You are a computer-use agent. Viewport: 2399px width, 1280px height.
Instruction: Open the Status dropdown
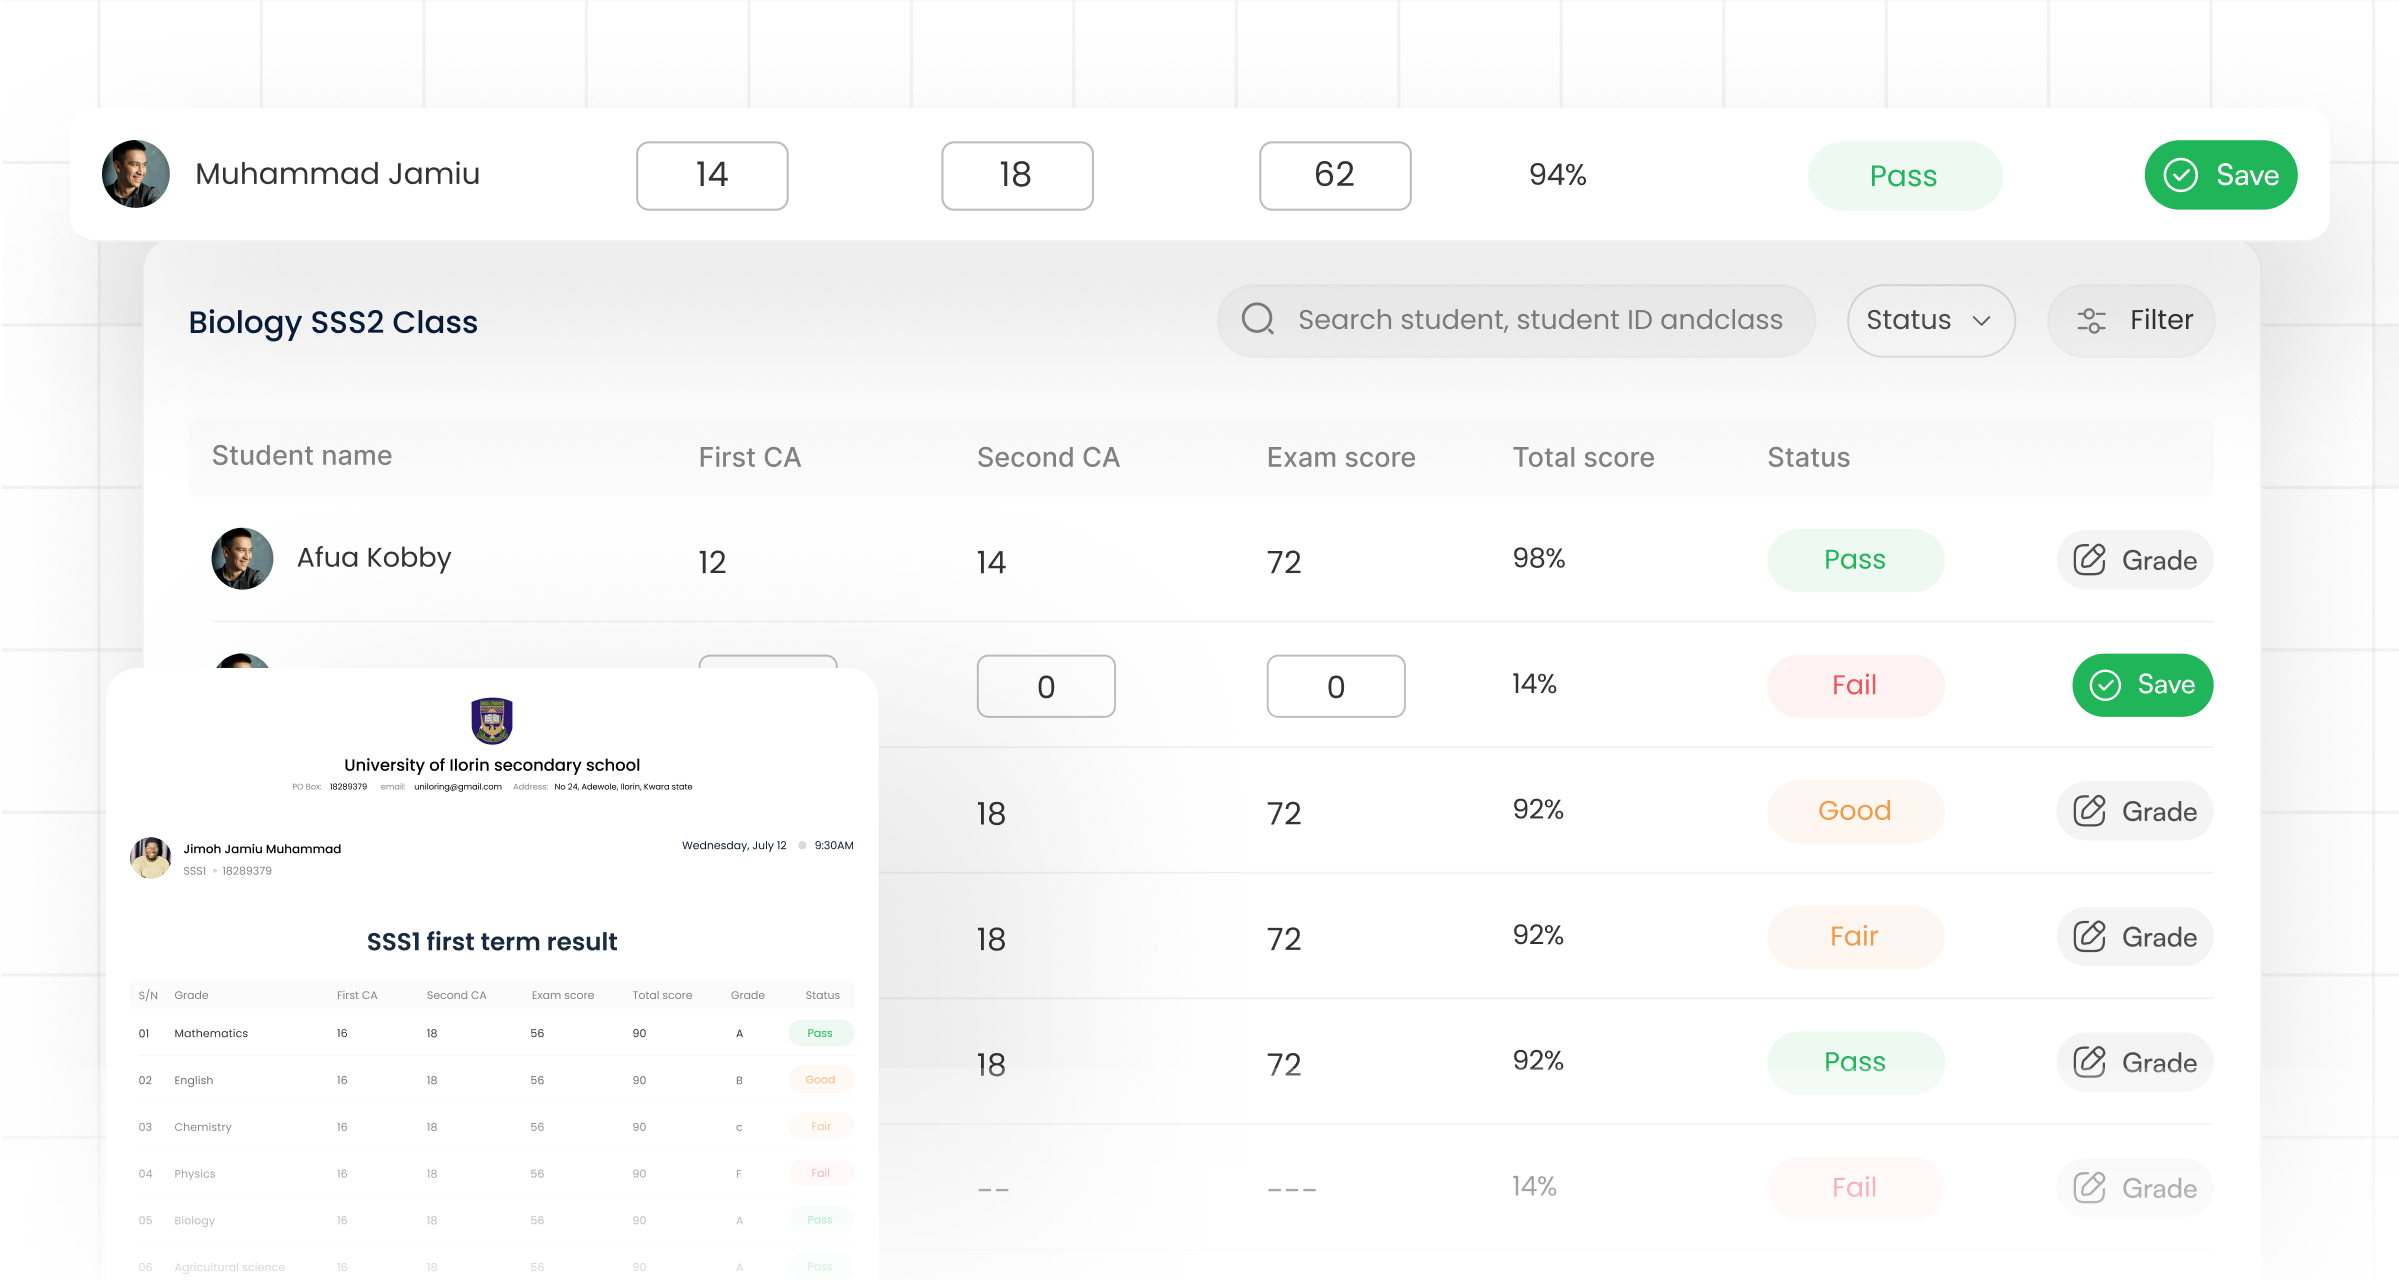pyautogui.click(x=1929, y=321)
